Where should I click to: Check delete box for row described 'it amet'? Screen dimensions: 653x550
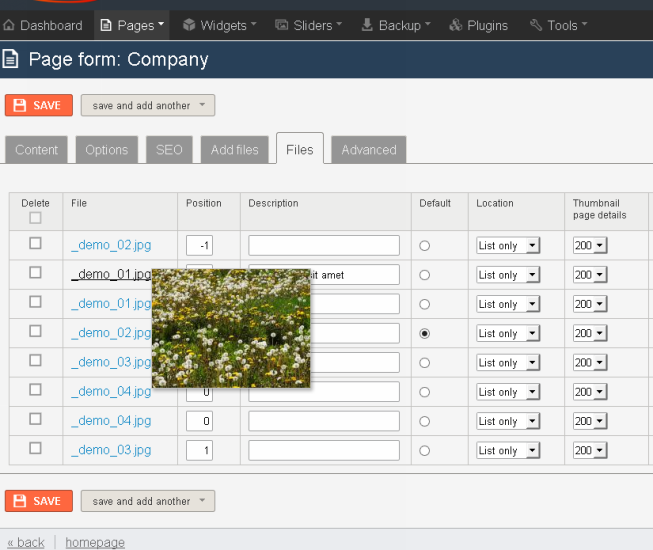coord(35,273)
